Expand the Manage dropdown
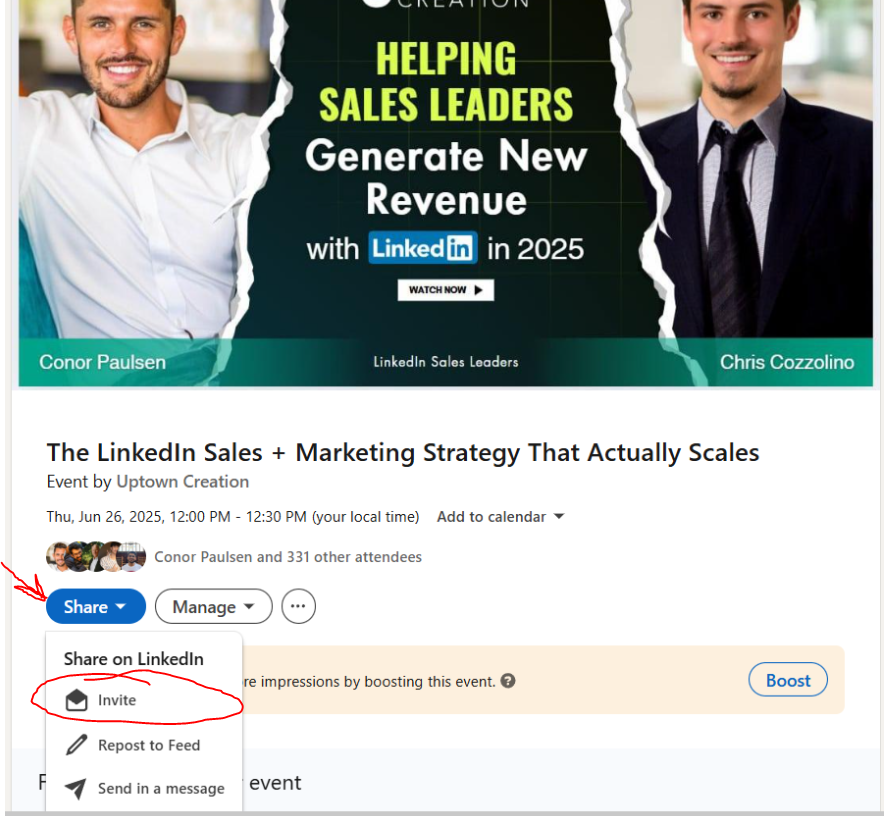Screen dimensions: 884x816 click(214, 606)
